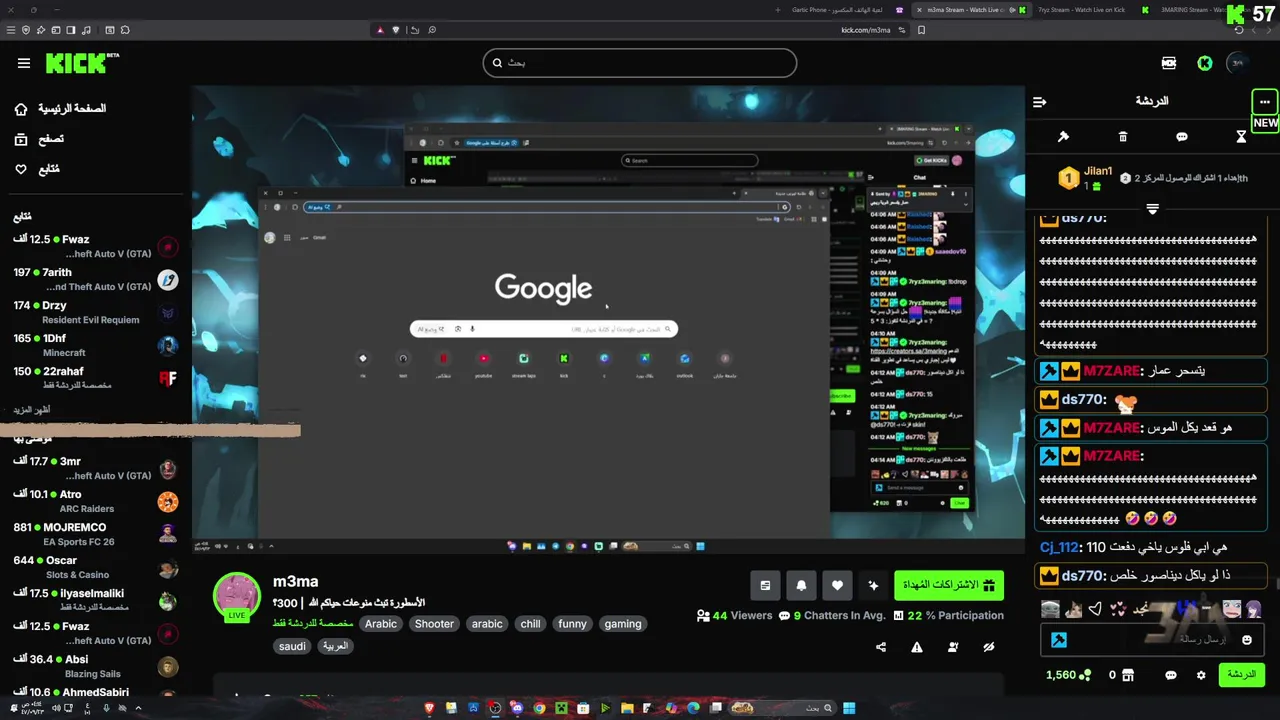
Task: Select the m3ma Stream browser tab
Action: coord(967,10)
